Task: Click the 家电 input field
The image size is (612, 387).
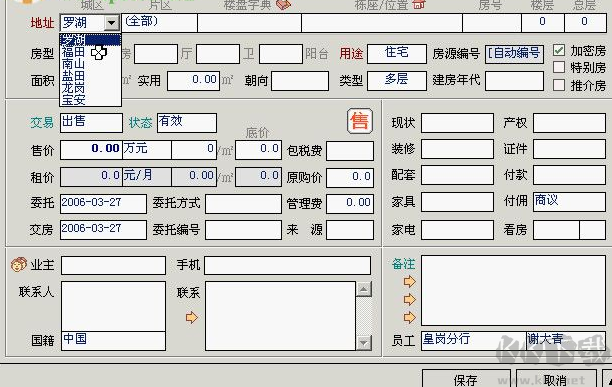Action: [x=457, y=230]
